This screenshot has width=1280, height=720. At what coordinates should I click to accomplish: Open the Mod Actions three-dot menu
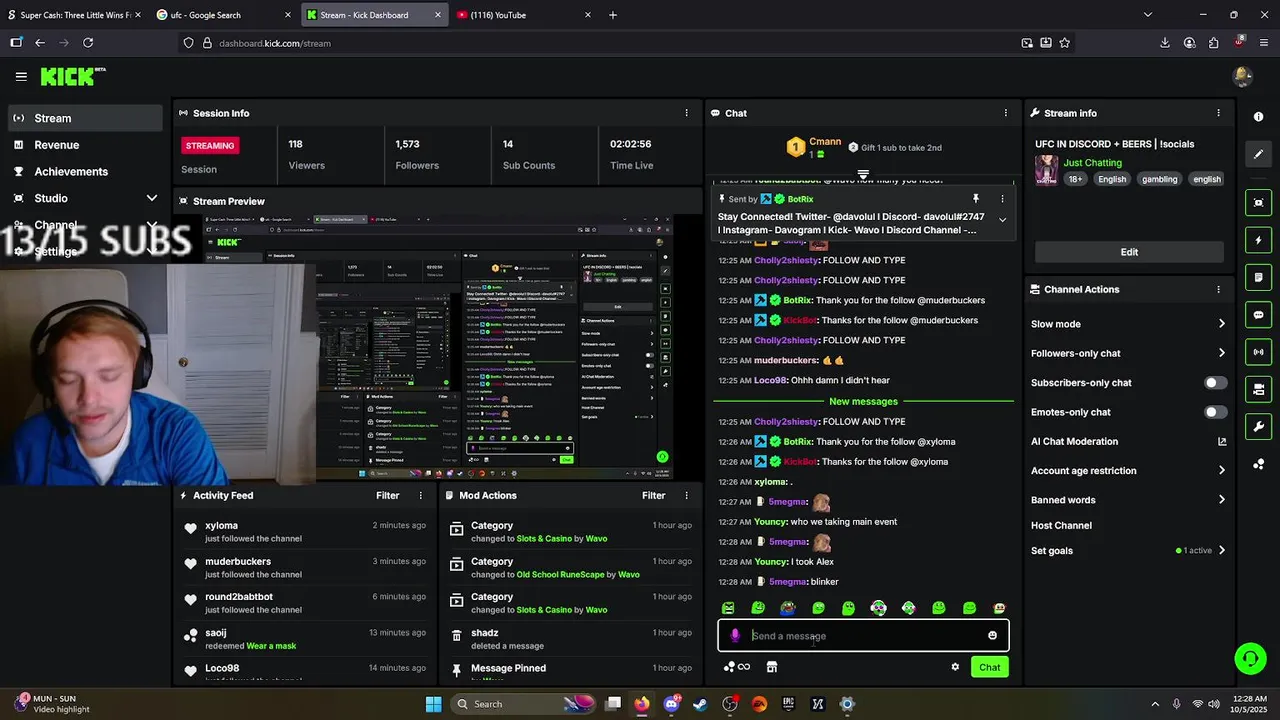click(686, 495)
